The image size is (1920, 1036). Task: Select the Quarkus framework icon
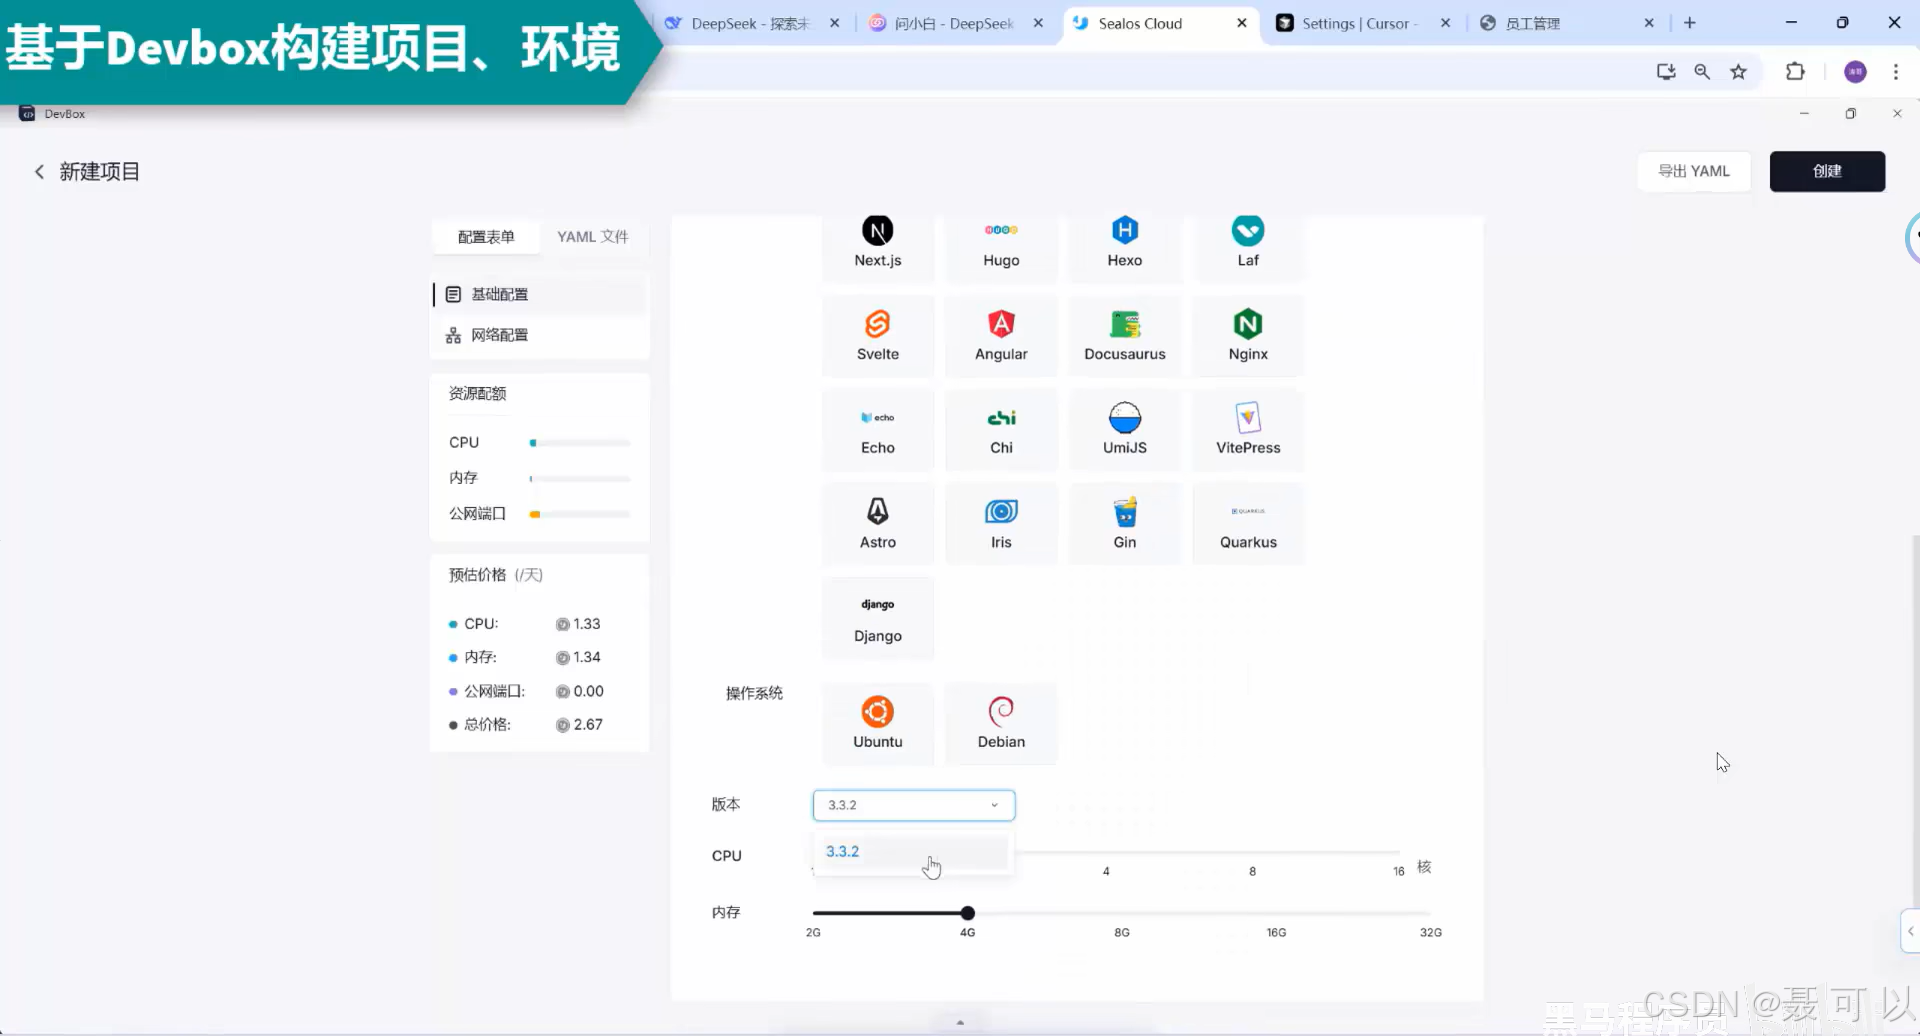coord(1248,511)
